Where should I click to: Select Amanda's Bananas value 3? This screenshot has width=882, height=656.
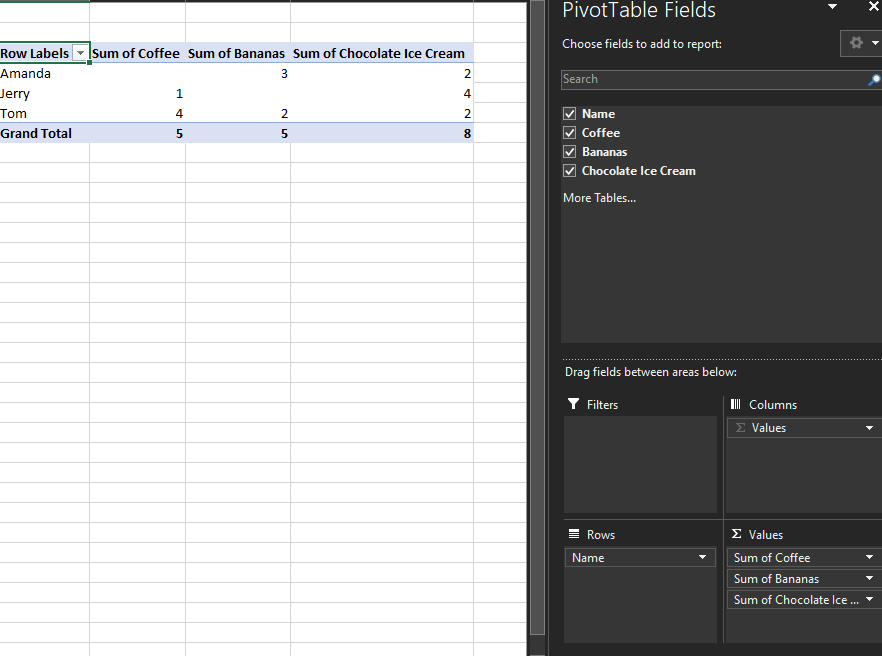point(238,74)
